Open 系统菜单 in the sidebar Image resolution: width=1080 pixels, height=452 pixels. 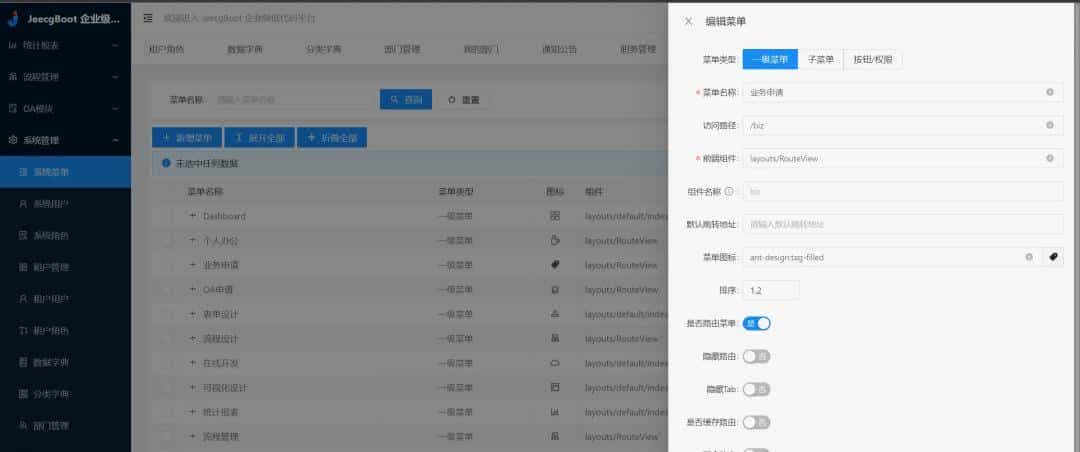point(65,172)
